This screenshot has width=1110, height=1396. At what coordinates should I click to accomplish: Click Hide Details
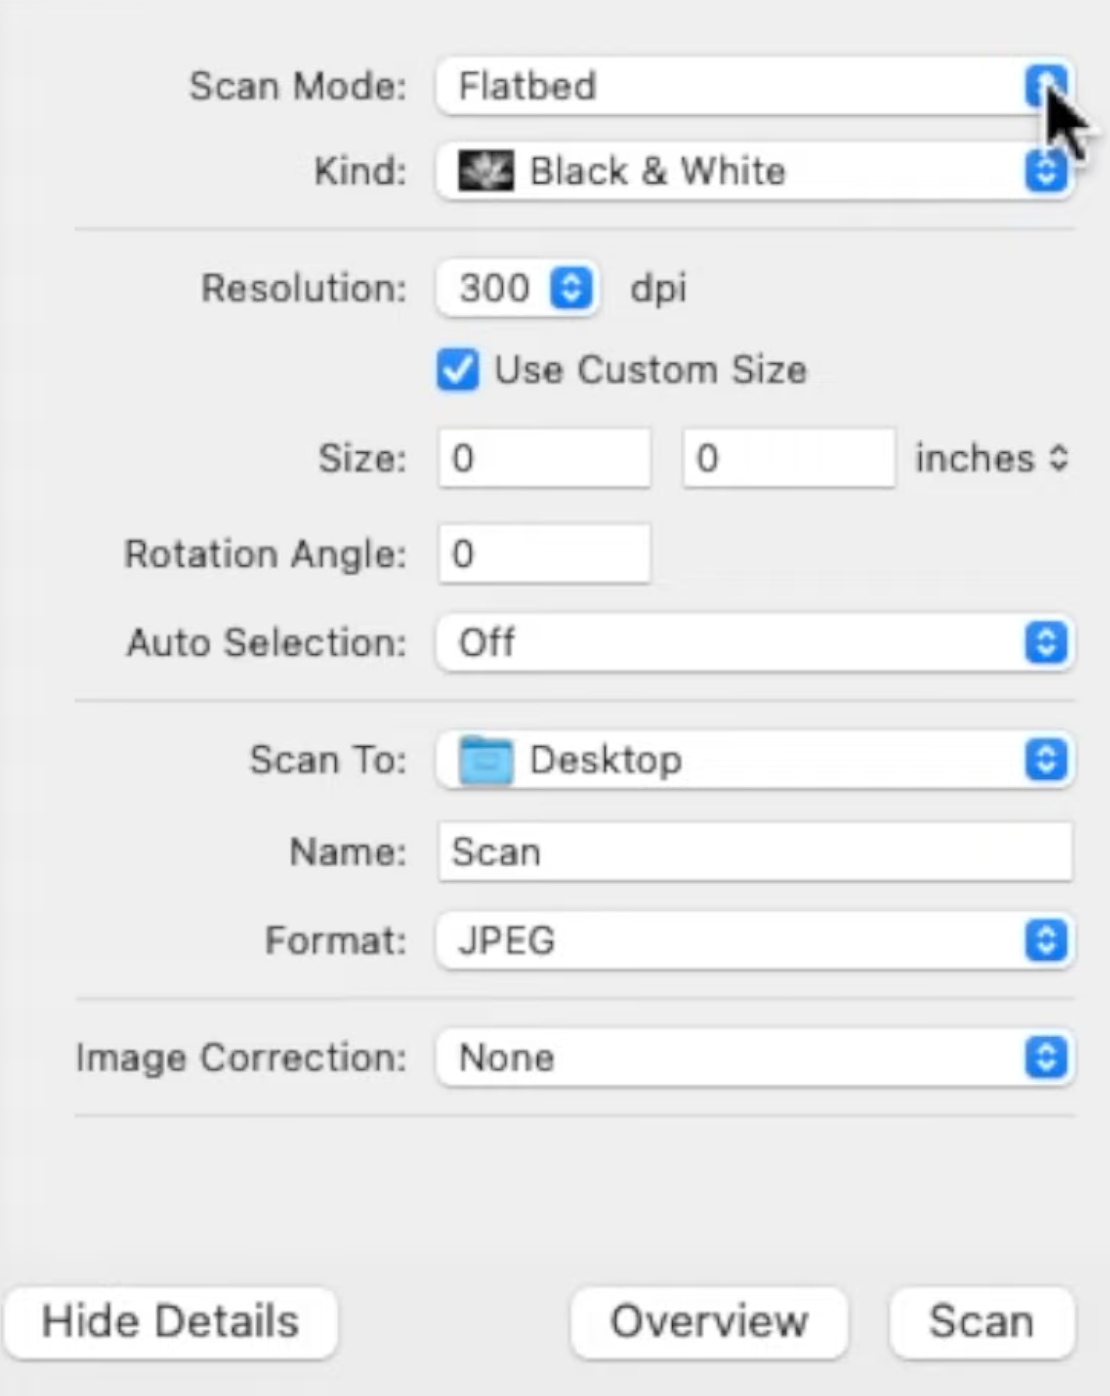click(171, 1321)
